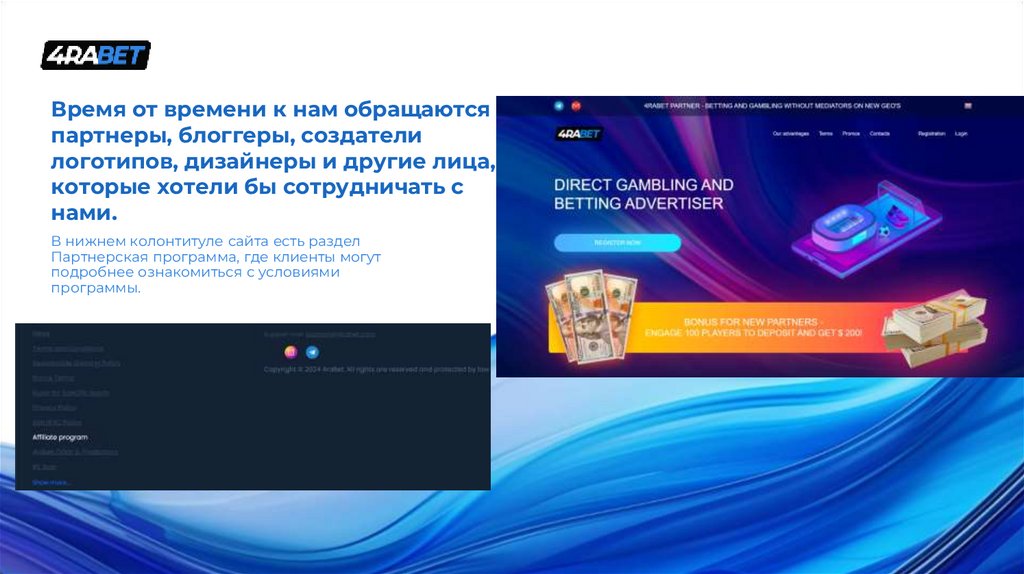
Task: Click the Terms and Conditions footer link
Action: click(68, 349)
